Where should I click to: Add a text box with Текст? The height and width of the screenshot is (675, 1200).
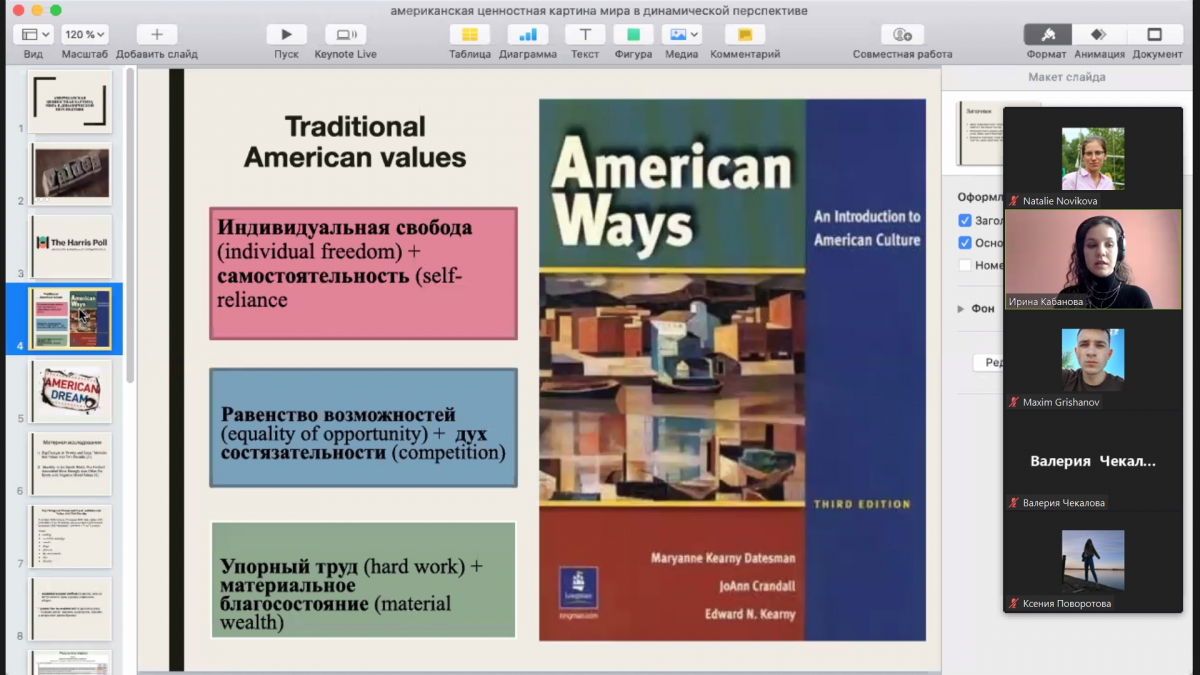coord(585,35)
